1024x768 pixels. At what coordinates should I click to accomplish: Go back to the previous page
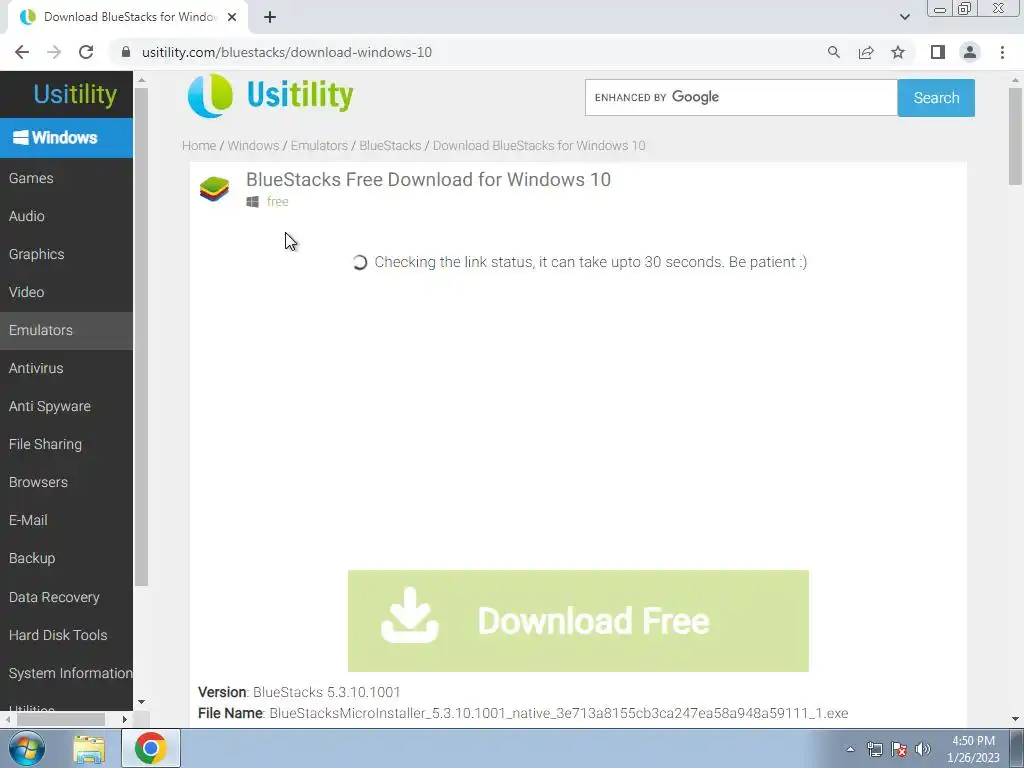[22, 52]
